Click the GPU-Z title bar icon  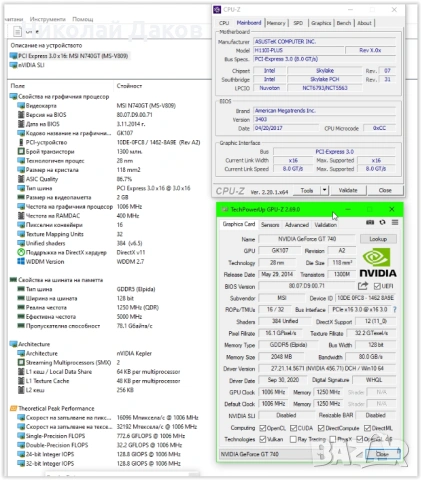(x=225, y=209)
